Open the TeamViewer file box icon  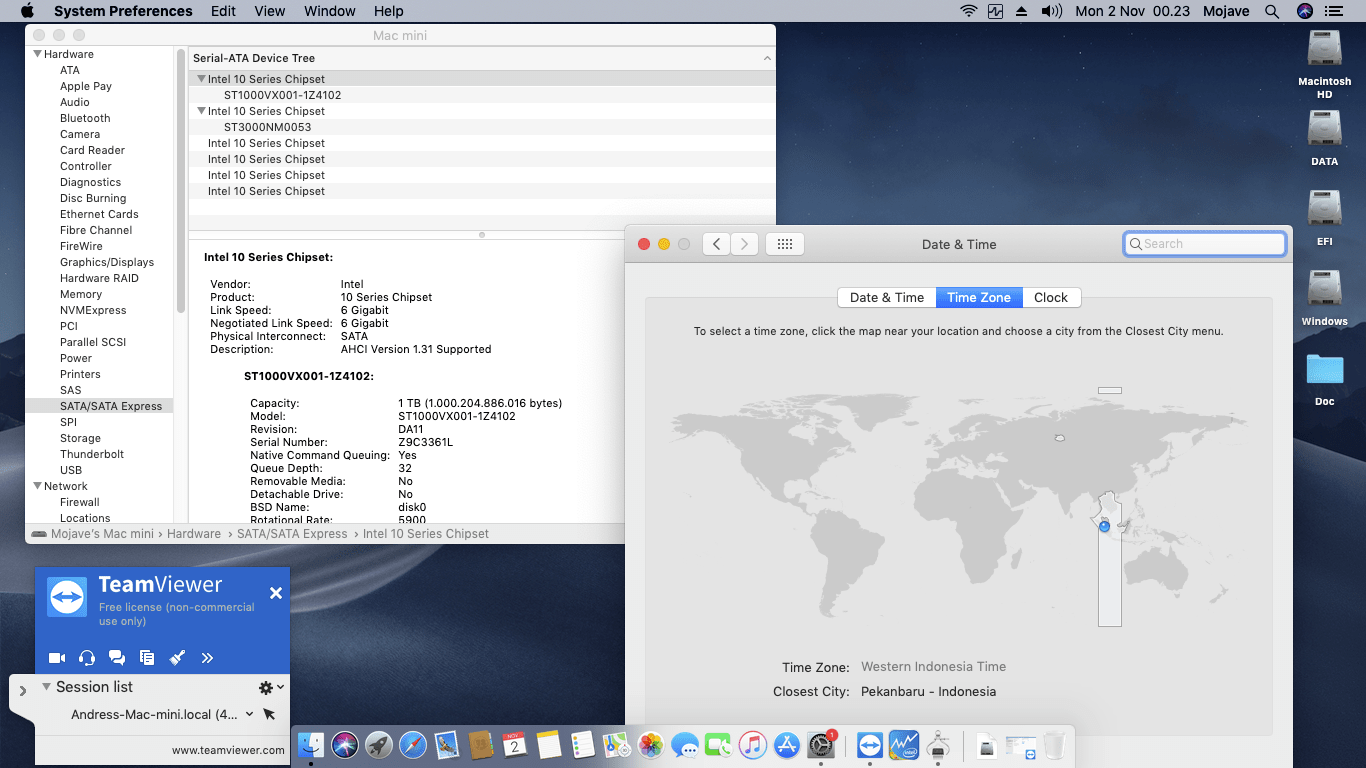click(147, 658)
